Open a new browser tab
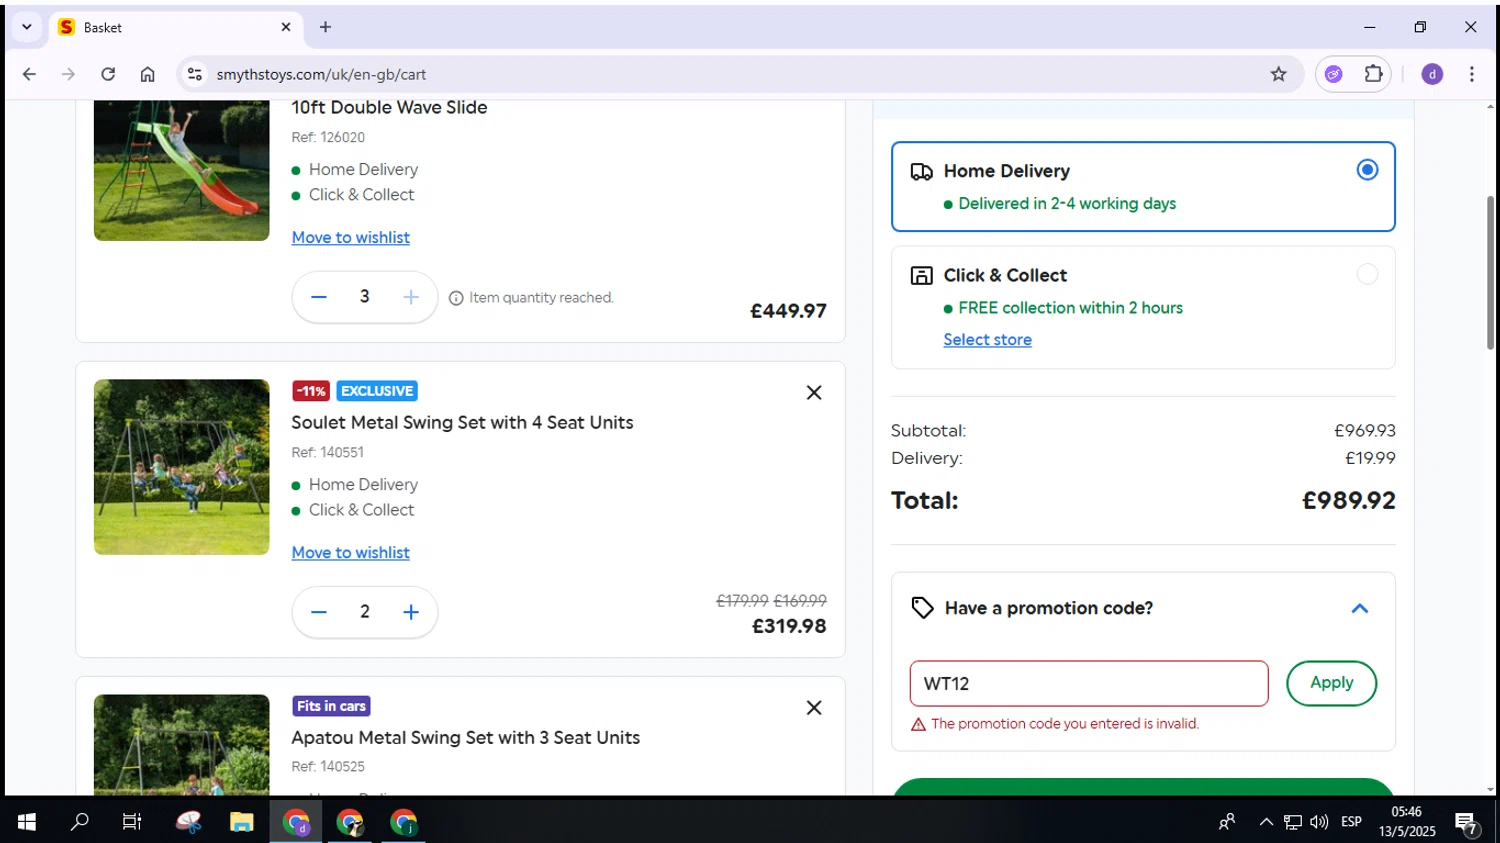Screen dimensions: 1500x843 [325, 27]
